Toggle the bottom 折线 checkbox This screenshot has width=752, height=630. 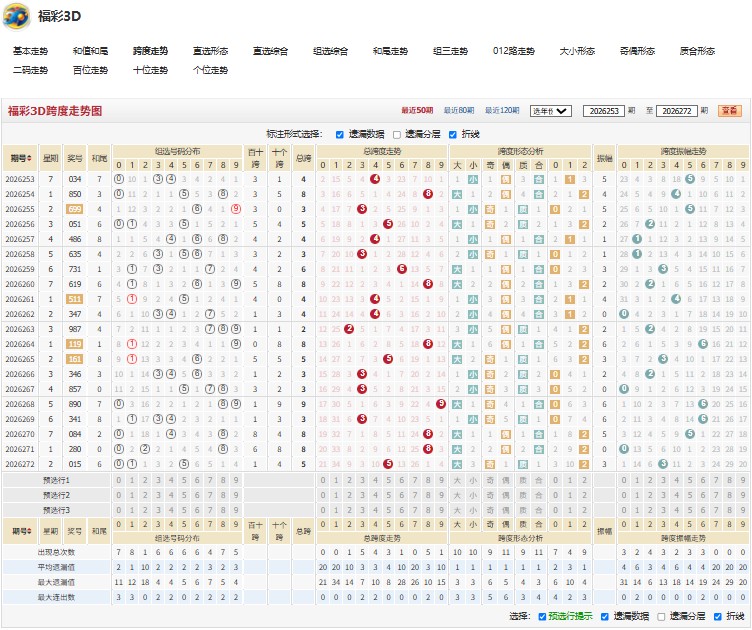click(717, 616)
